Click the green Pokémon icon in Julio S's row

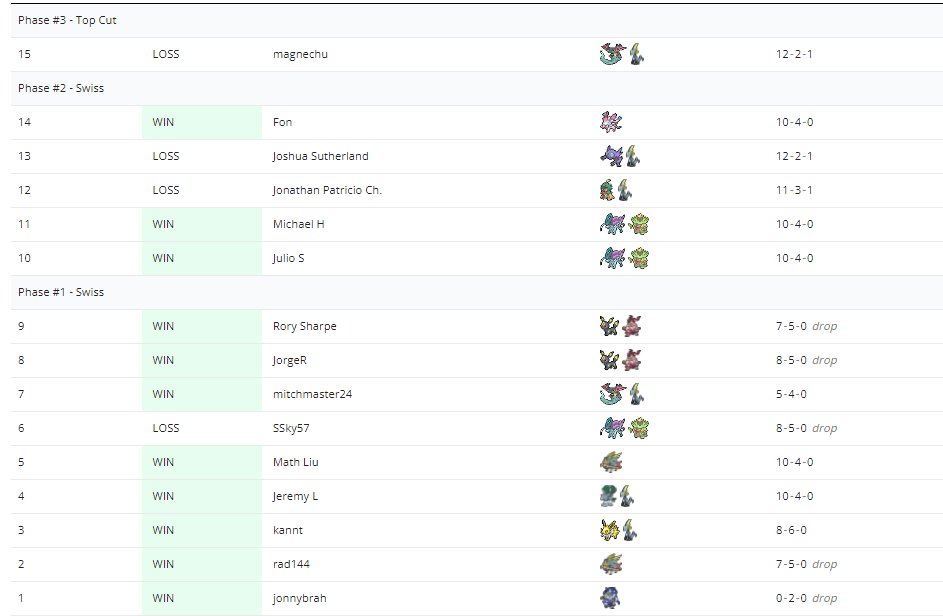coord(639,258)
